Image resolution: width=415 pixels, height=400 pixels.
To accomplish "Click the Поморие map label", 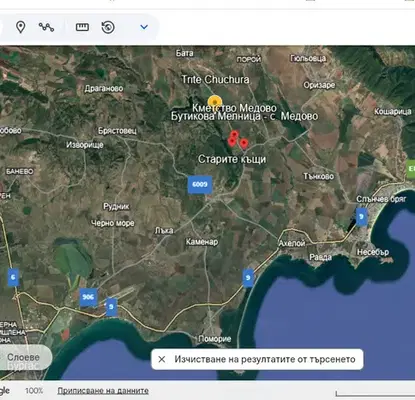I will pyautogui.click(x=215, y=339).
